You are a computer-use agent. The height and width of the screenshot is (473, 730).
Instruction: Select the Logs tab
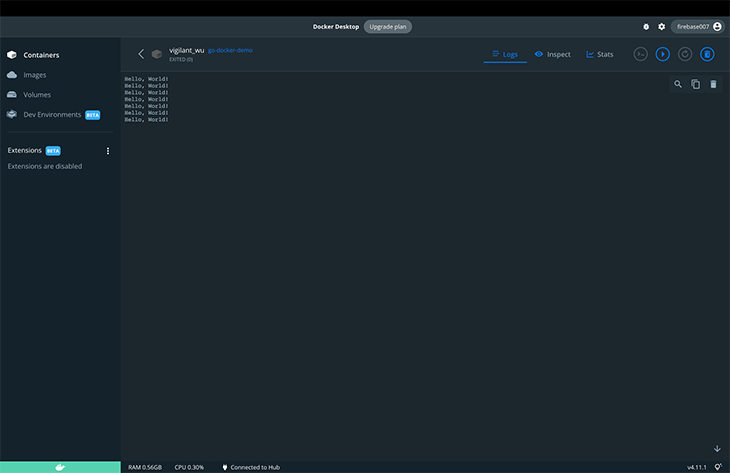click(x=505, y=54)
